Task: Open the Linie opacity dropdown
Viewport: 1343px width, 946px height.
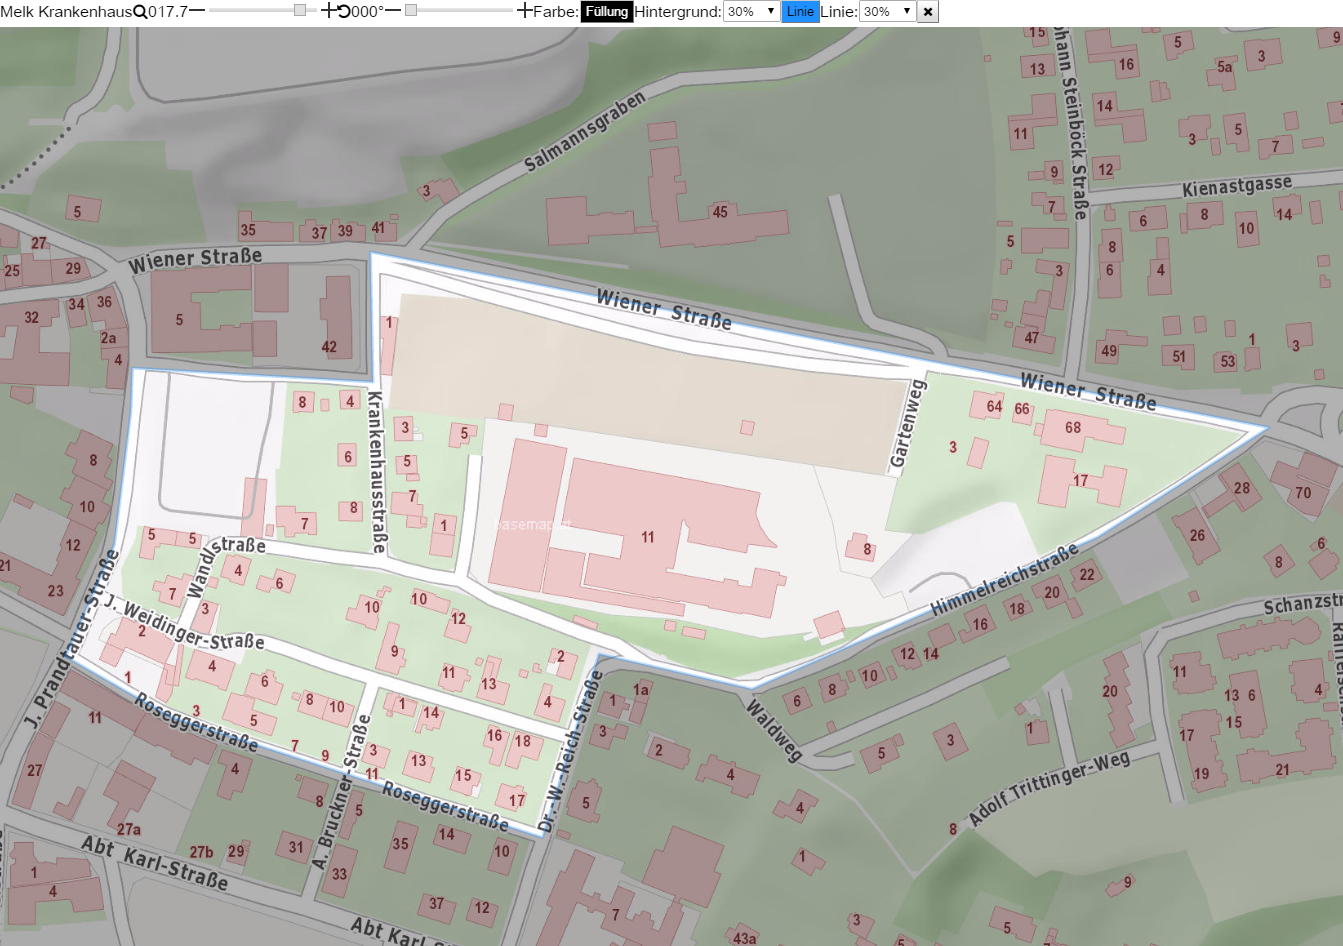Action: (887, 12)
